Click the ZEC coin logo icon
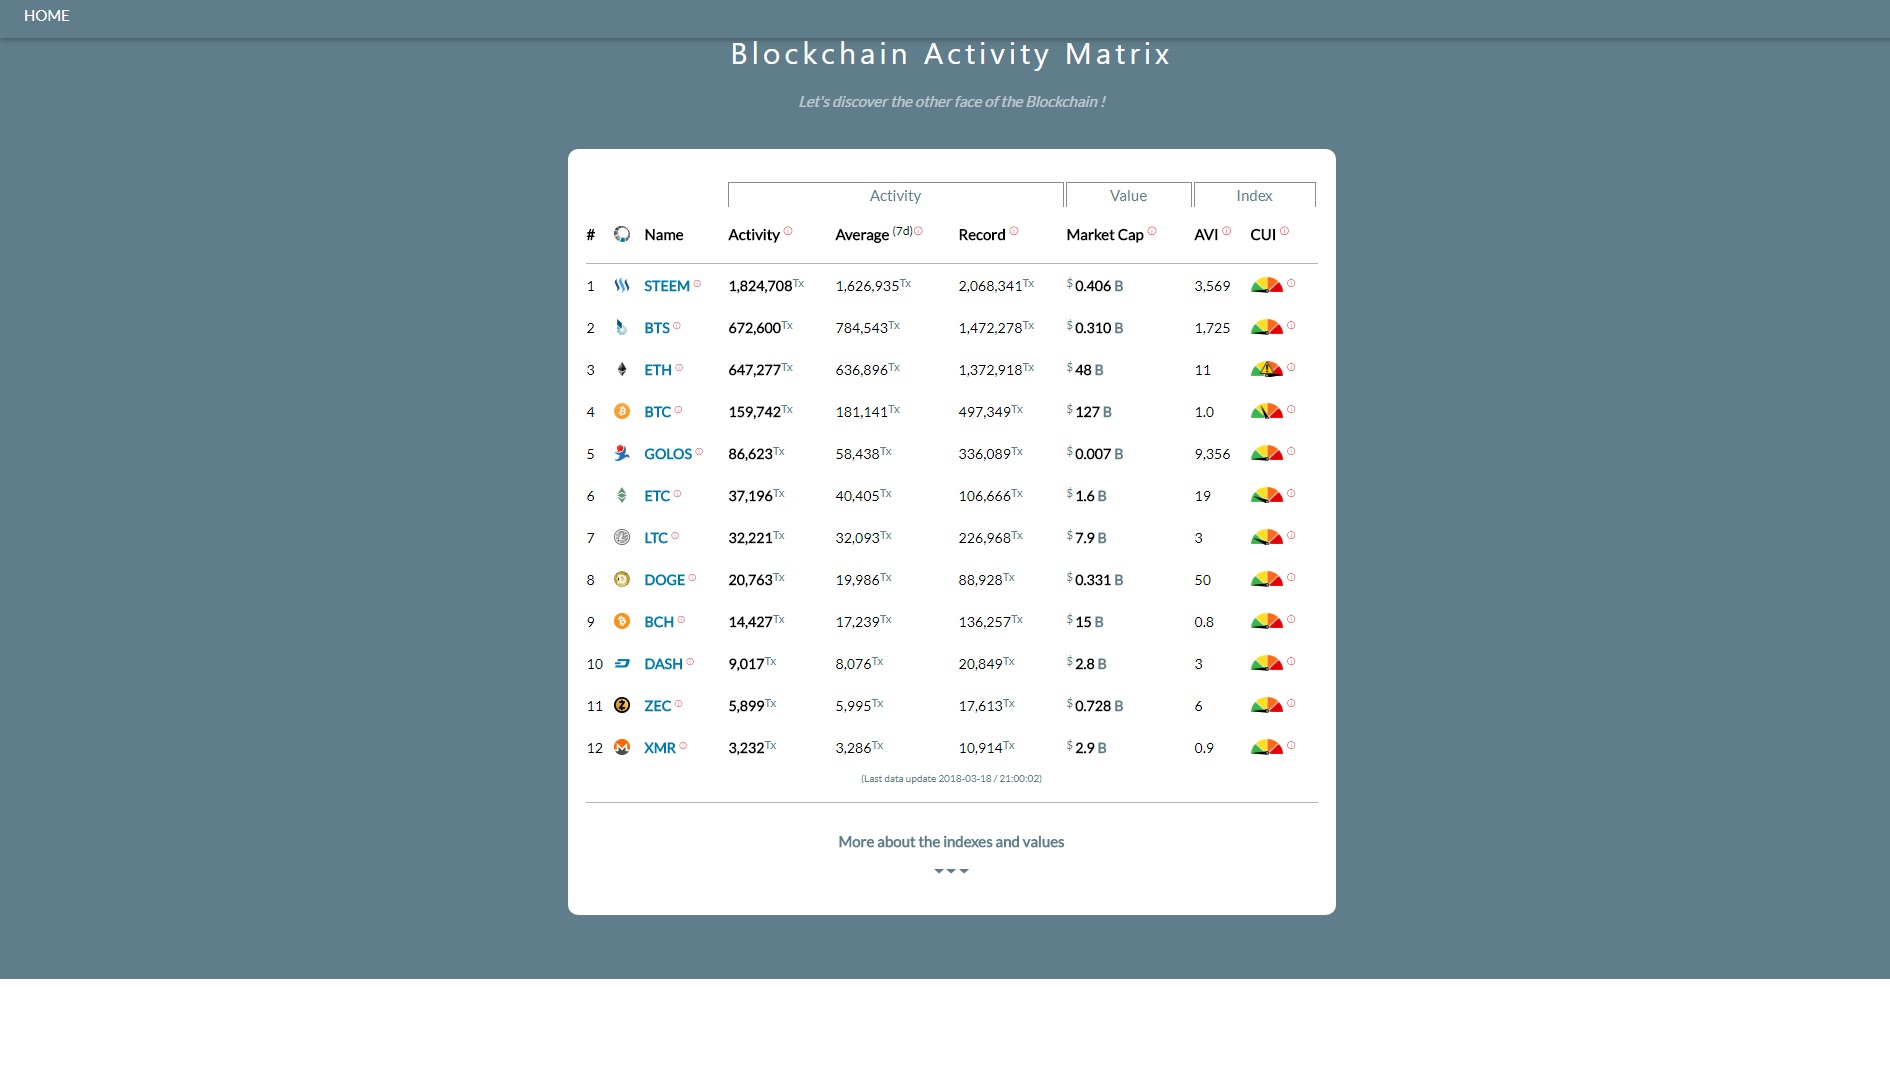The height and width of the screenshot is (1070, 1890). point(622,705)
